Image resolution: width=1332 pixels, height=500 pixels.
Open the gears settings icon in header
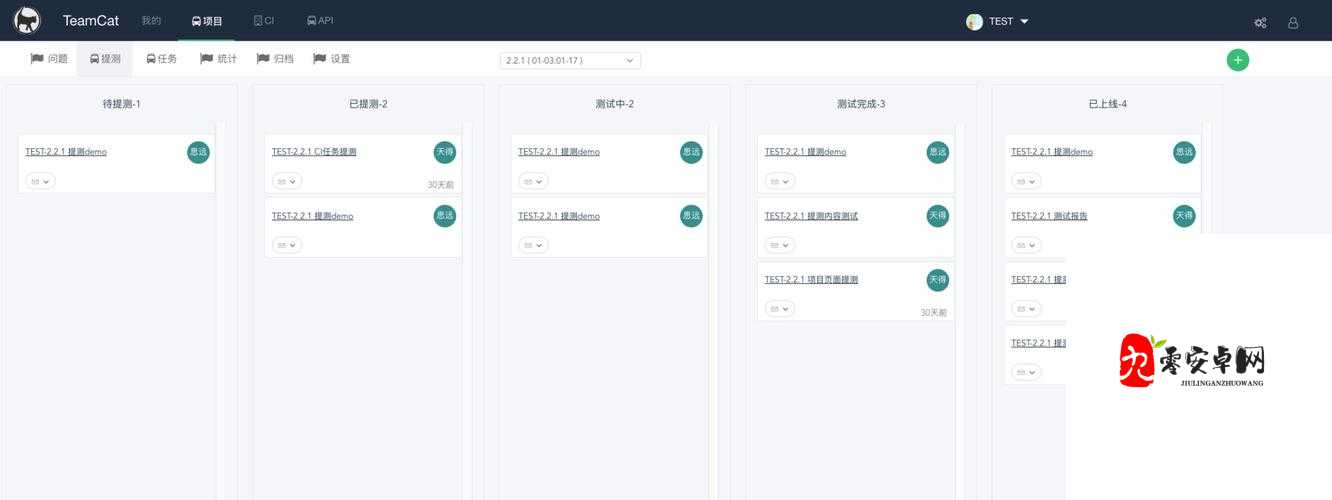(x=1260, y=22)
